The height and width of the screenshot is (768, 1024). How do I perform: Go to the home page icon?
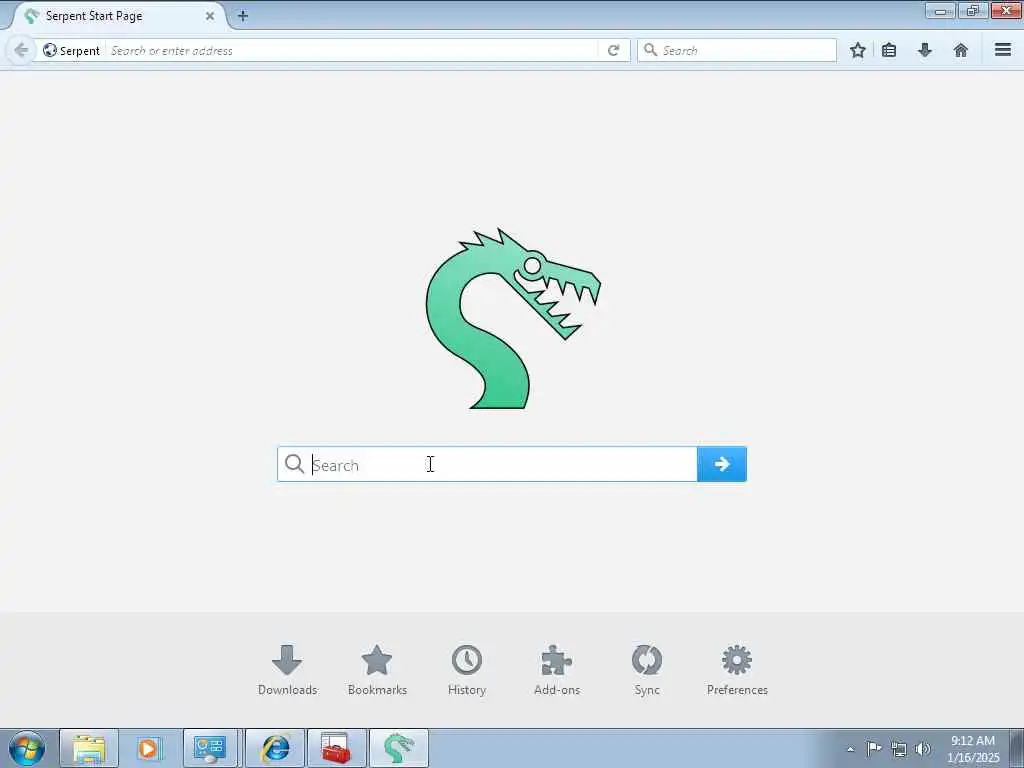click(x=961, y=50)
